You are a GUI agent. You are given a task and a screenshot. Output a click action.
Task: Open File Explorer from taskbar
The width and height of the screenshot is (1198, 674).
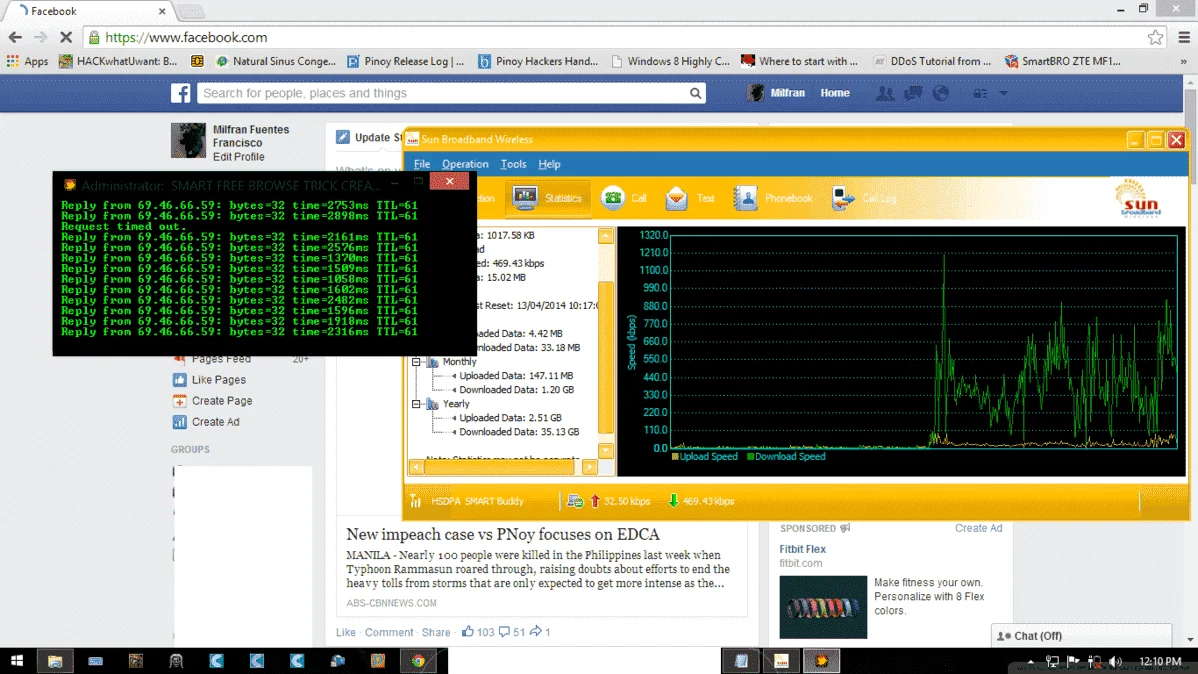pyautogui.click(x=54, y=661)
